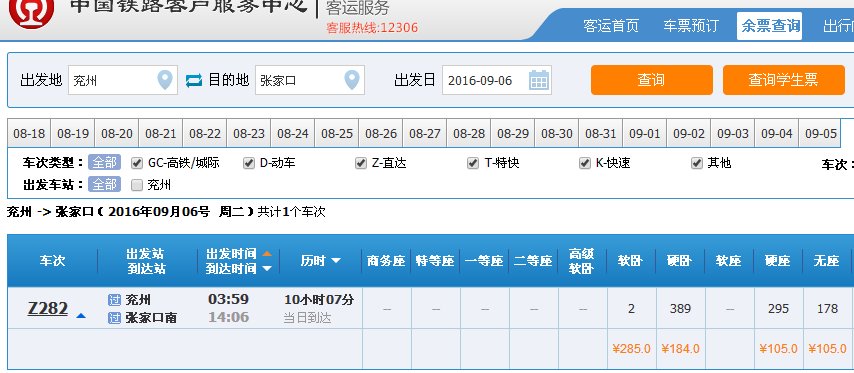Viewport: 854px width, 373px height.
Task: Open the 客运首页 navigation tab
Action: click(611, 26)
